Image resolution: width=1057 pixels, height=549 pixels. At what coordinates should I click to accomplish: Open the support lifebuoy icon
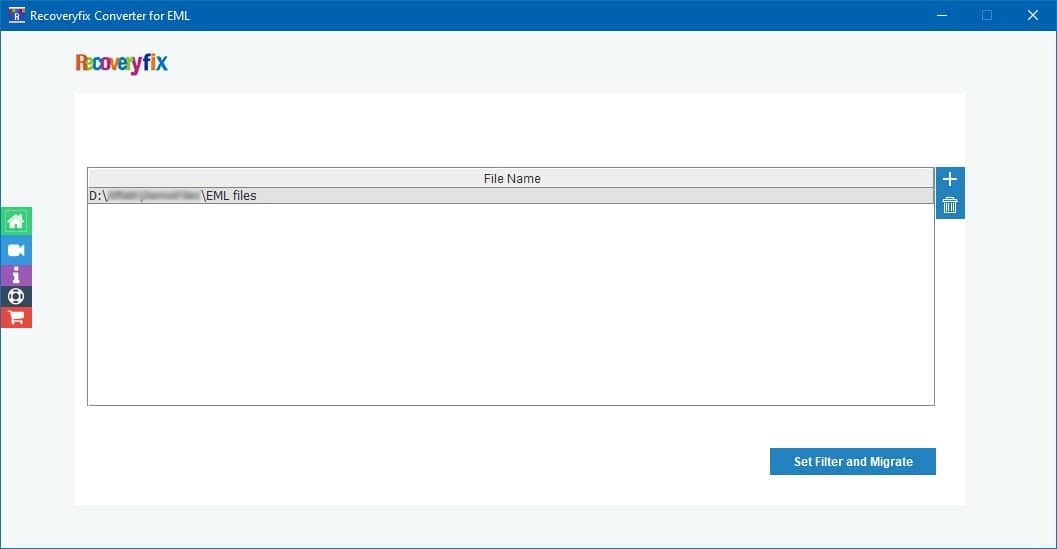click(16, 296)
